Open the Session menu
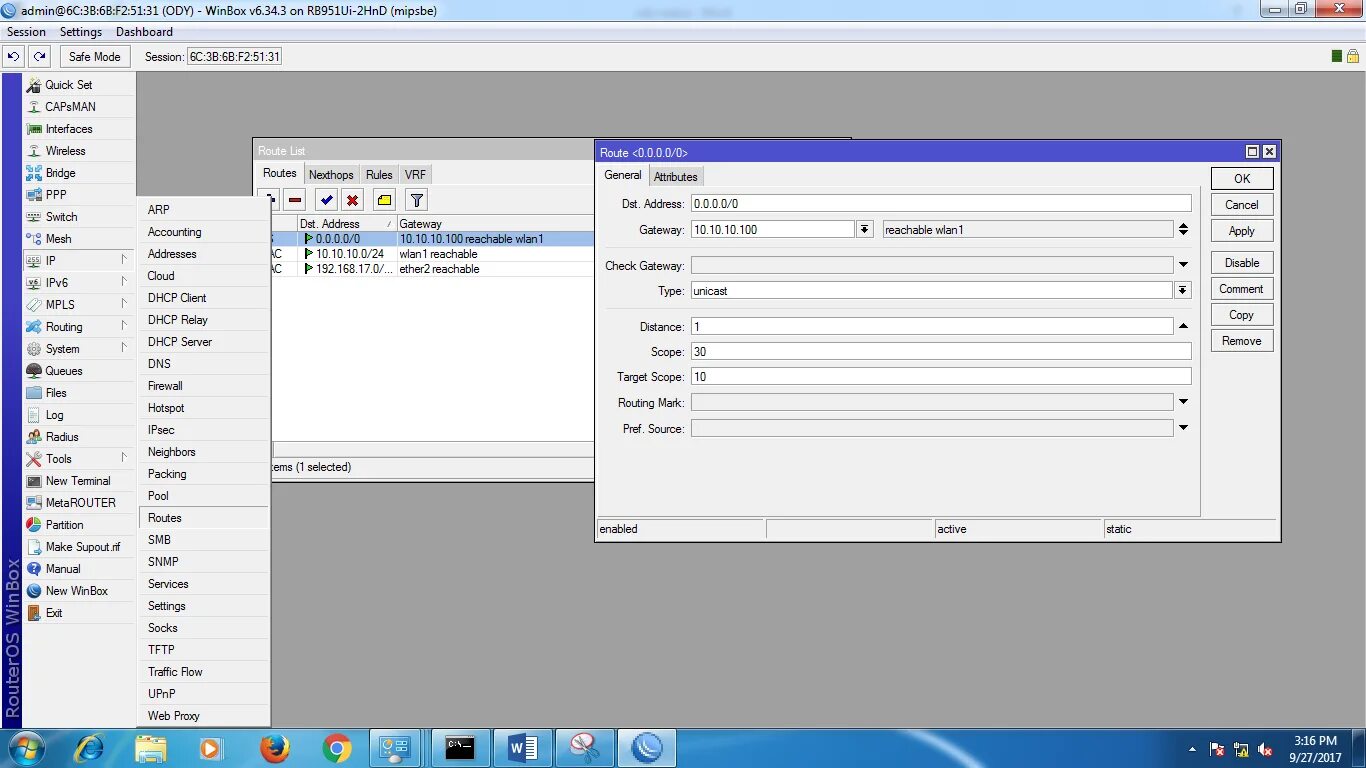This screenshot has height=768, width=1366. 27,32
